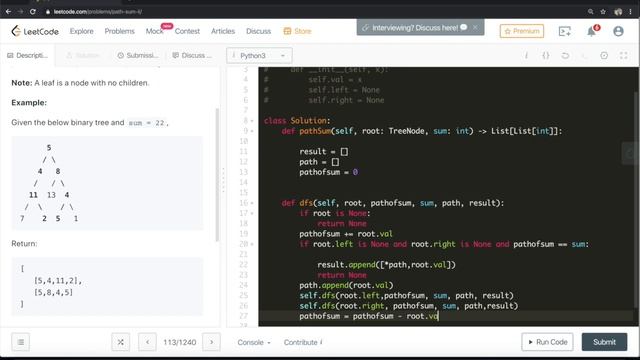This screenshot has width=640, height=360.
Task: Bookmark page with star icon
Action: (x=603, y=11)
